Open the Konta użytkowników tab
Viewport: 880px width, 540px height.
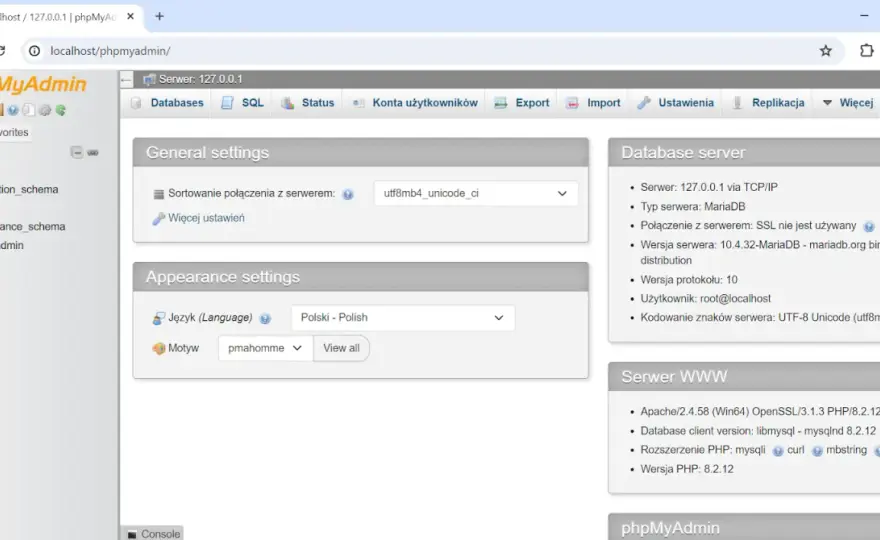[x=415, y=103]
